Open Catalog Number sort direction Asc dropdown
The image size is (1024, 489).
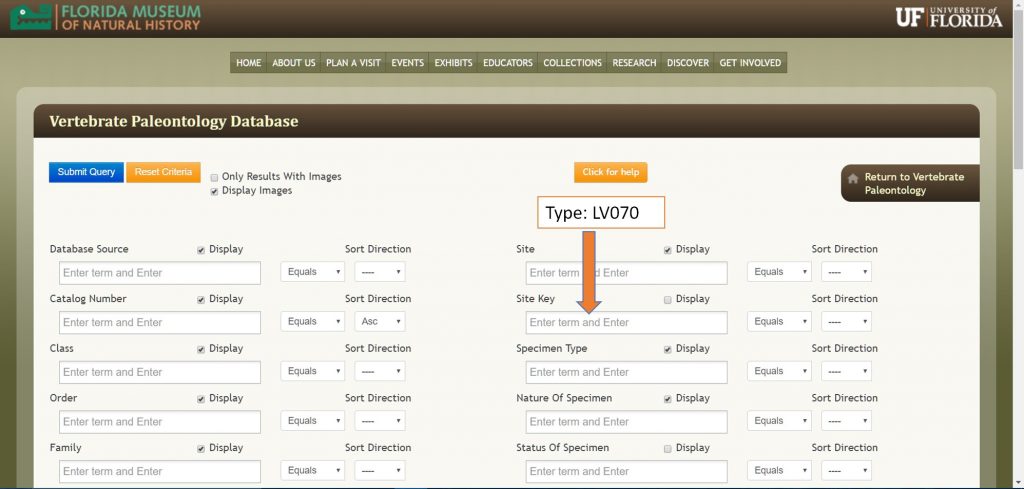(x=380, y=322)
